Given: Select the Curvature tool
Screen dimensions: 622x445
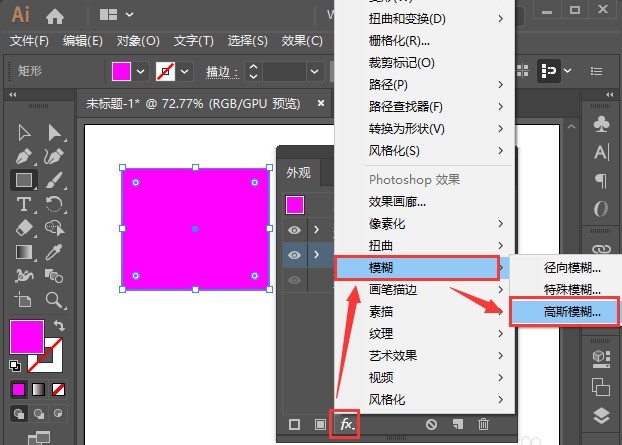Looking at the screenshot, I should coord(54,156).
